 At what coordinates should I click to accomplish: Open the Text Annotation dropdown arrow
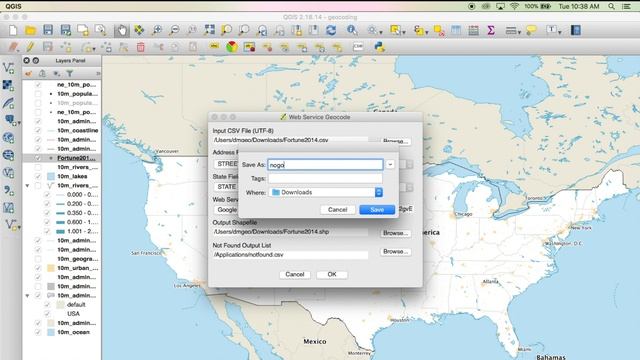click(x=560, y=32)
